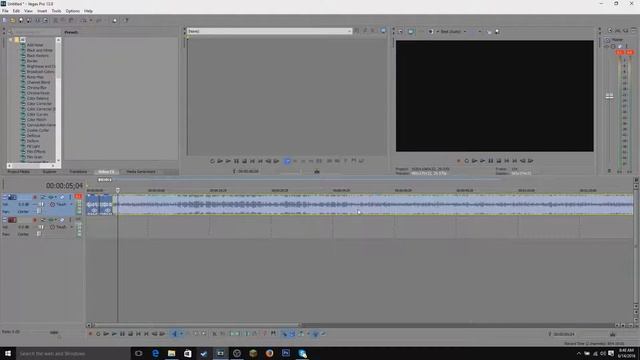Select the Chroma Keyer video effect
The height and width of the screenshot is (360, 640).
click(x=38, y=93)
